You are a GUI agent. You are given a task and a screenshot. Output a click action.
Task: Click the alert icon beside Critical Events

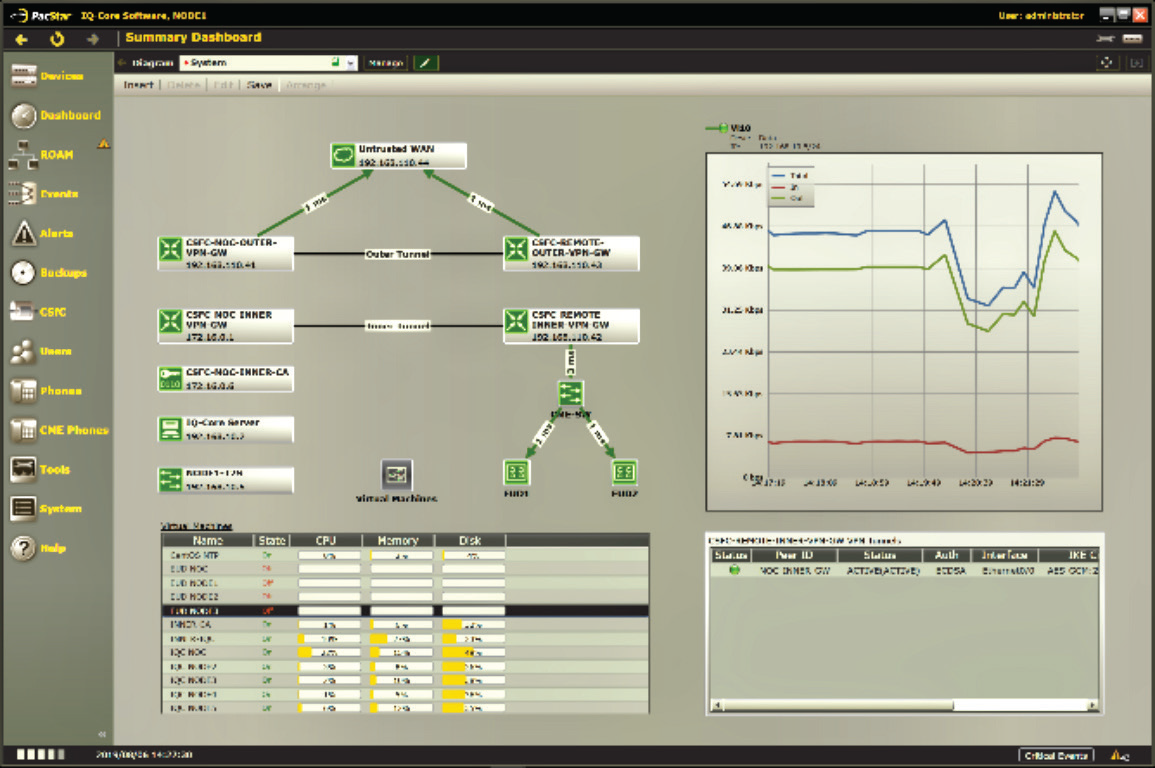click(1120, 755)
